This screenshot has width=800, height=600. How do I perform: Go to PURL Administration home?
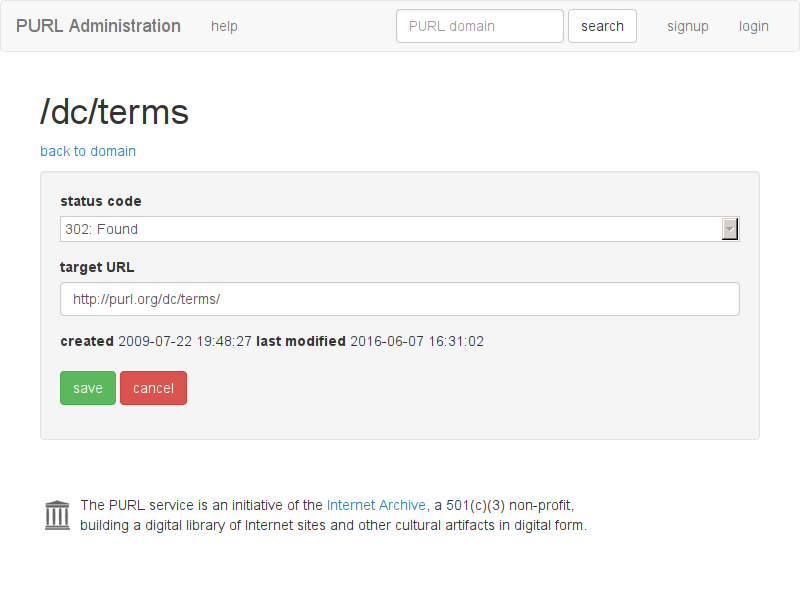click(98, 26)
